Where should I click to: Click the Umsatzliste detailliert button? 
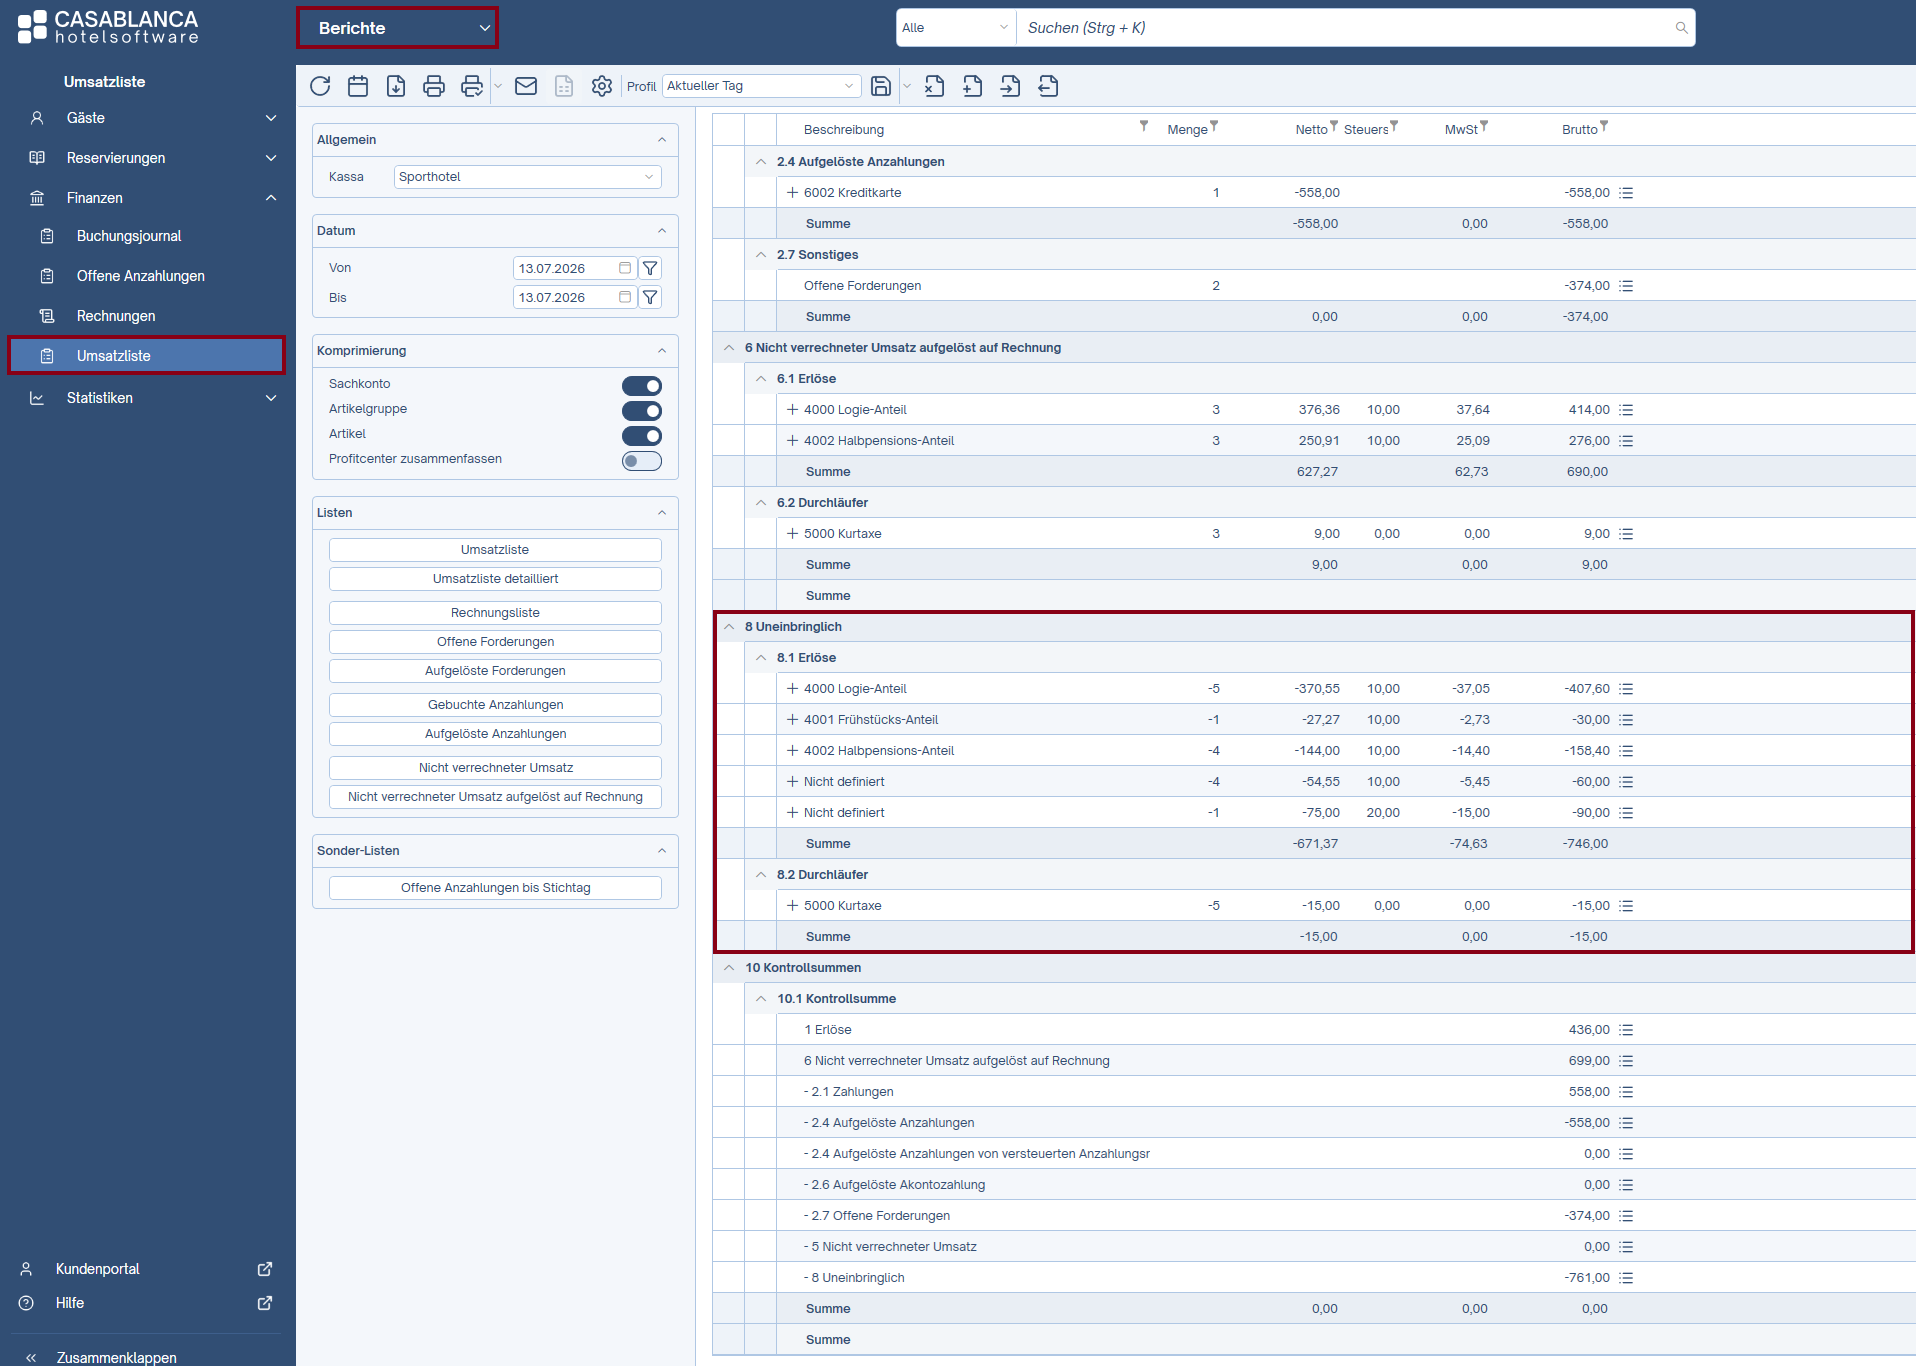pyautogui.click(x=495, y=579)
